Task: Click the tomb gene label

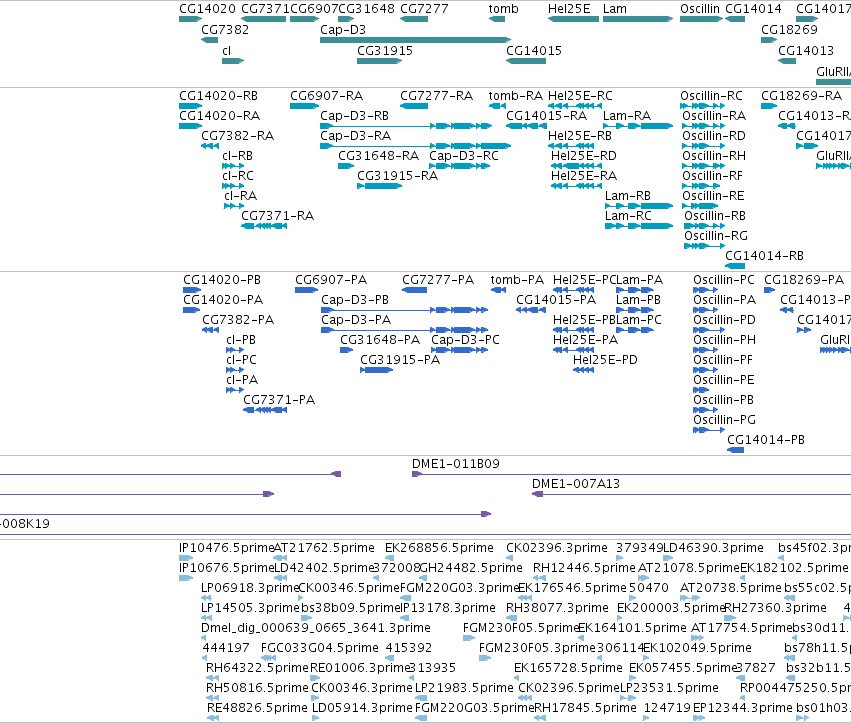Action: coord(503,9)
